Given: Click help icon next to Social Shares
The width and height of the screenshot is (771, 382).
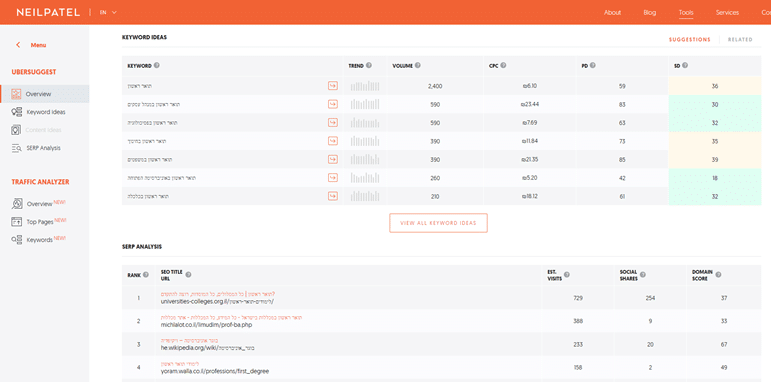Looking at the screenshot, I should [x=643, y=275].
